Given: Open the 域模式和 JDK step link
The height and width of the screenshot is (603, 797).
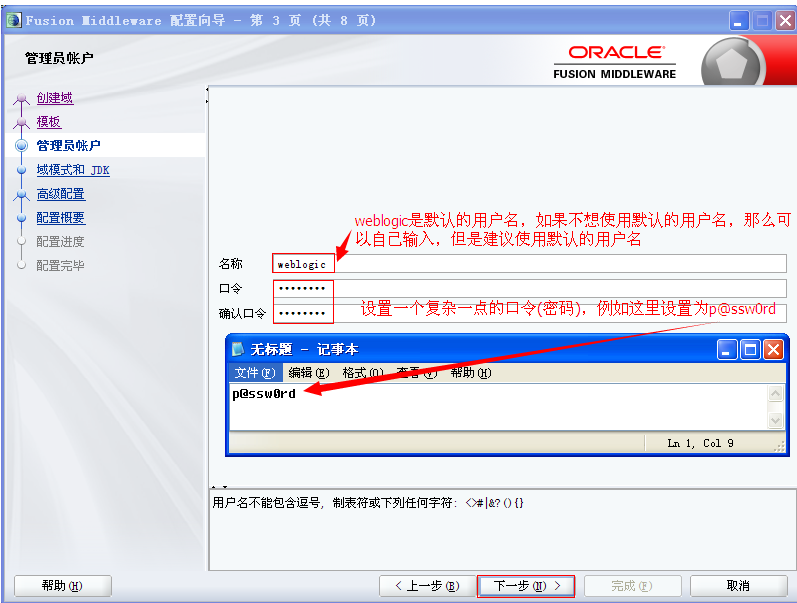Looking at the screenshot, I should [x=73, y=170].
